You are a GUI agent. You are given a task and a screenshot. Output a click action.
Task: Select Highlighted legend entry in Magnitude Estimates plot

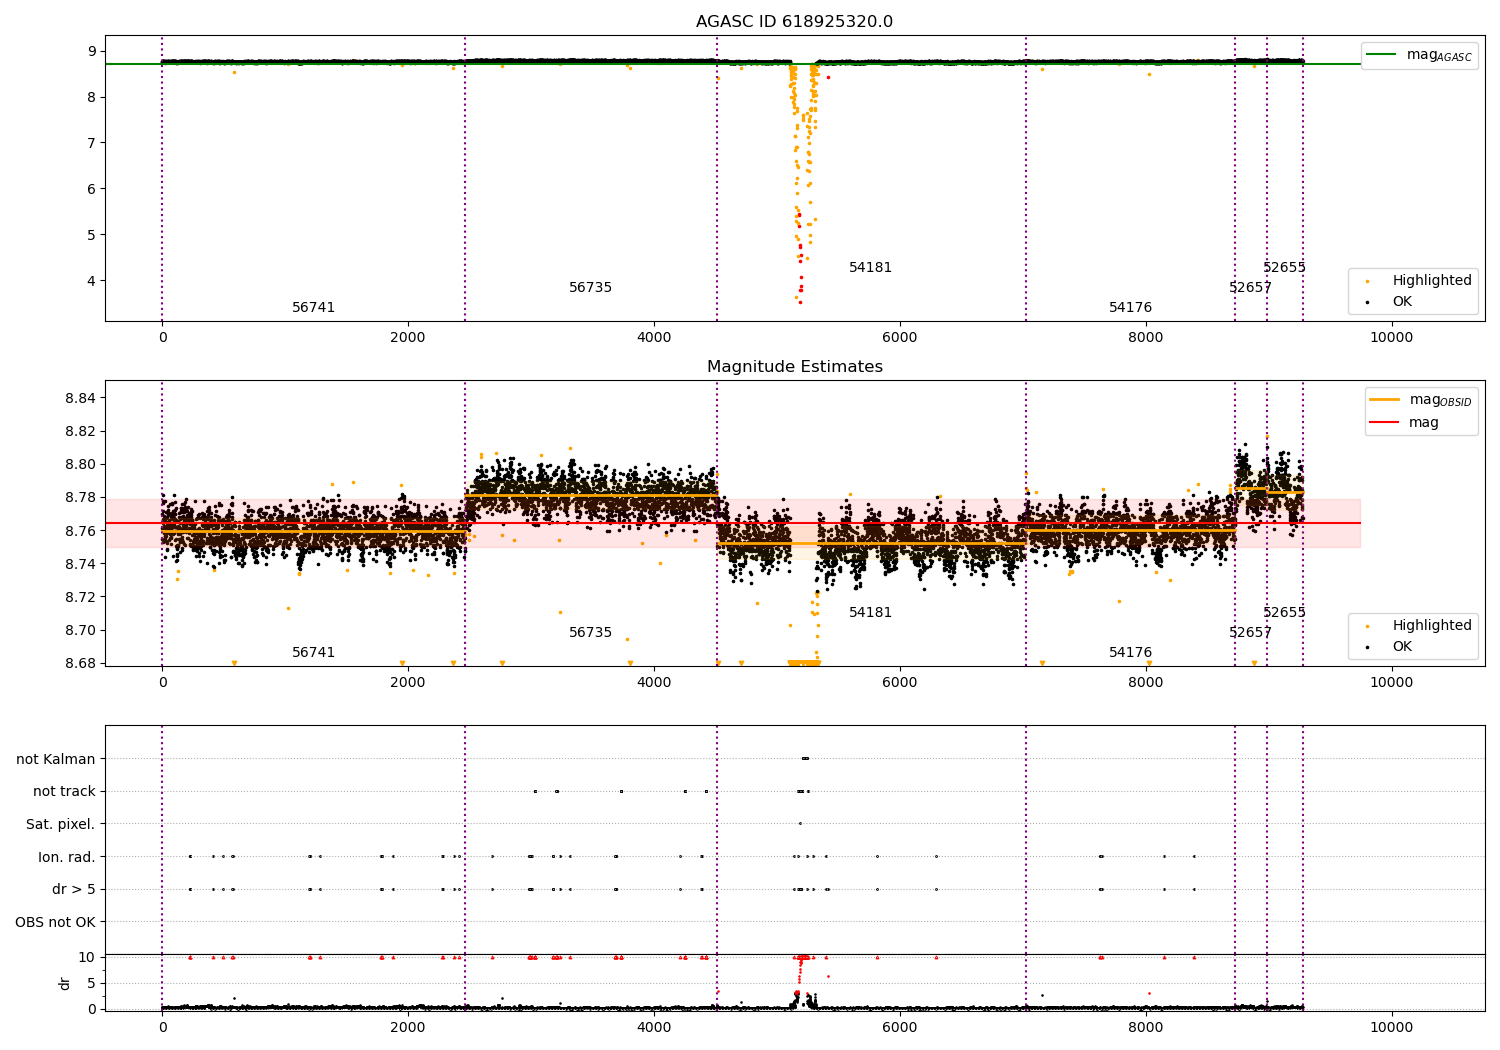point(1432,626)
